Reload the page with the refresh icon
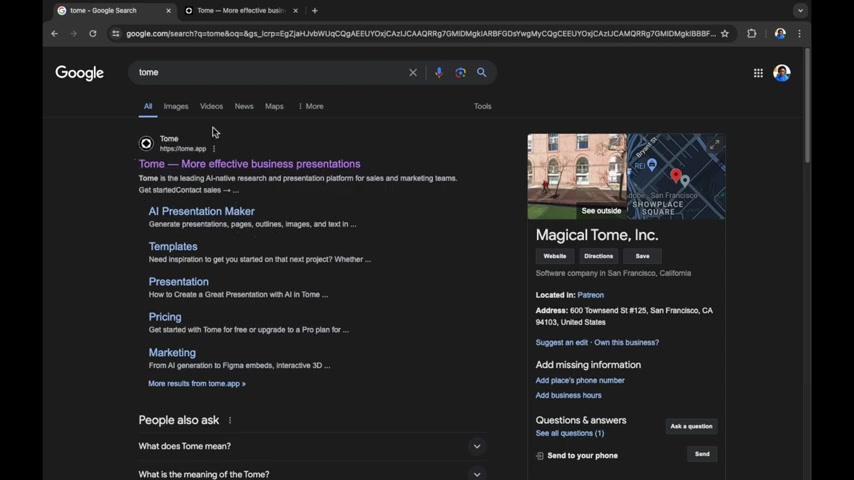The height and width of the screenshot is (480, 854). click(x=93, y=34)
